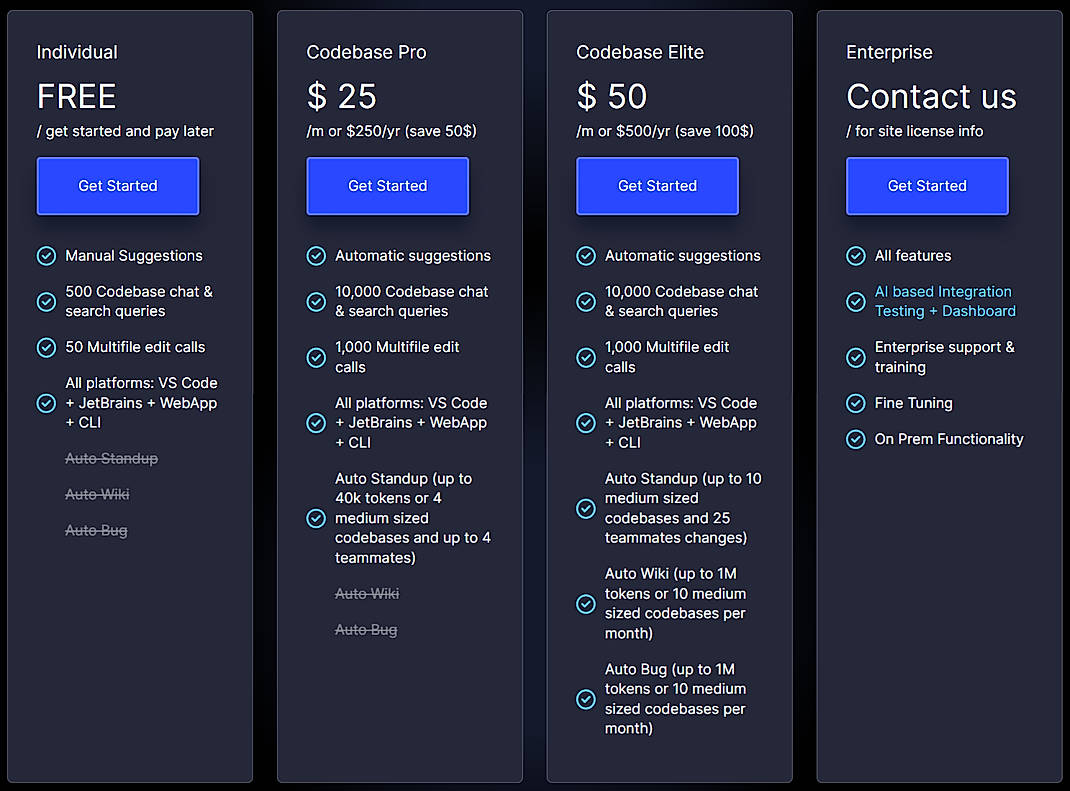The image size is (1070, 791).
Task: Click the checkmark next to Enterprise support & training
Action: click(856, 357)
